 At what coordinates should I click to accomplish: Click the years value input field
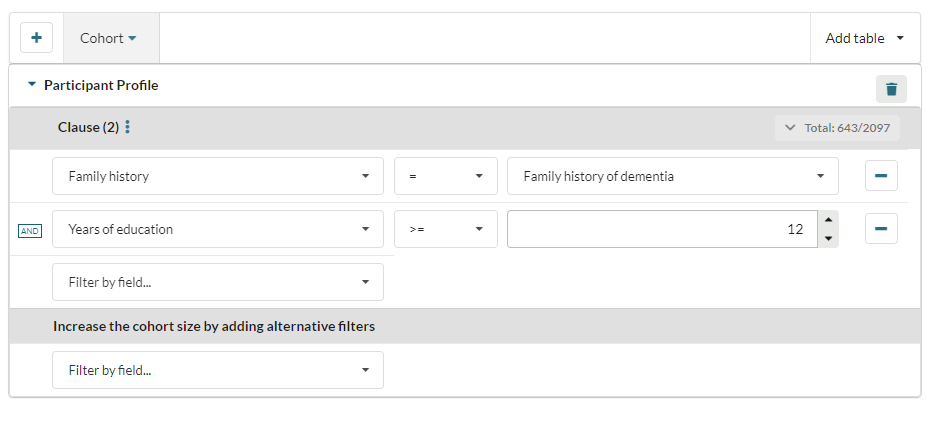660,229
